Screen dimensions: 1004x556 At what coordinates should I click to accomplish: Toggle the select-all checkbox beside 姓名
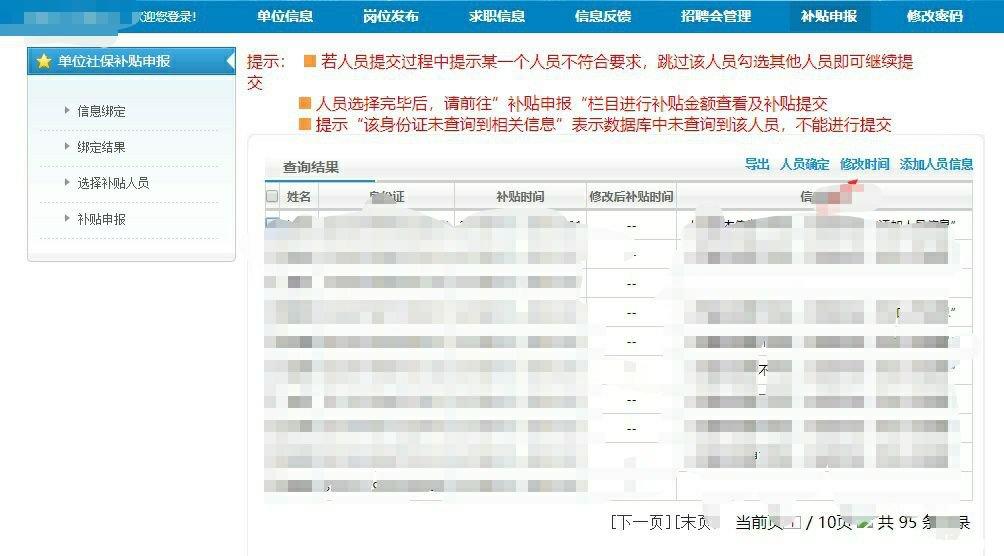[272, 196]
